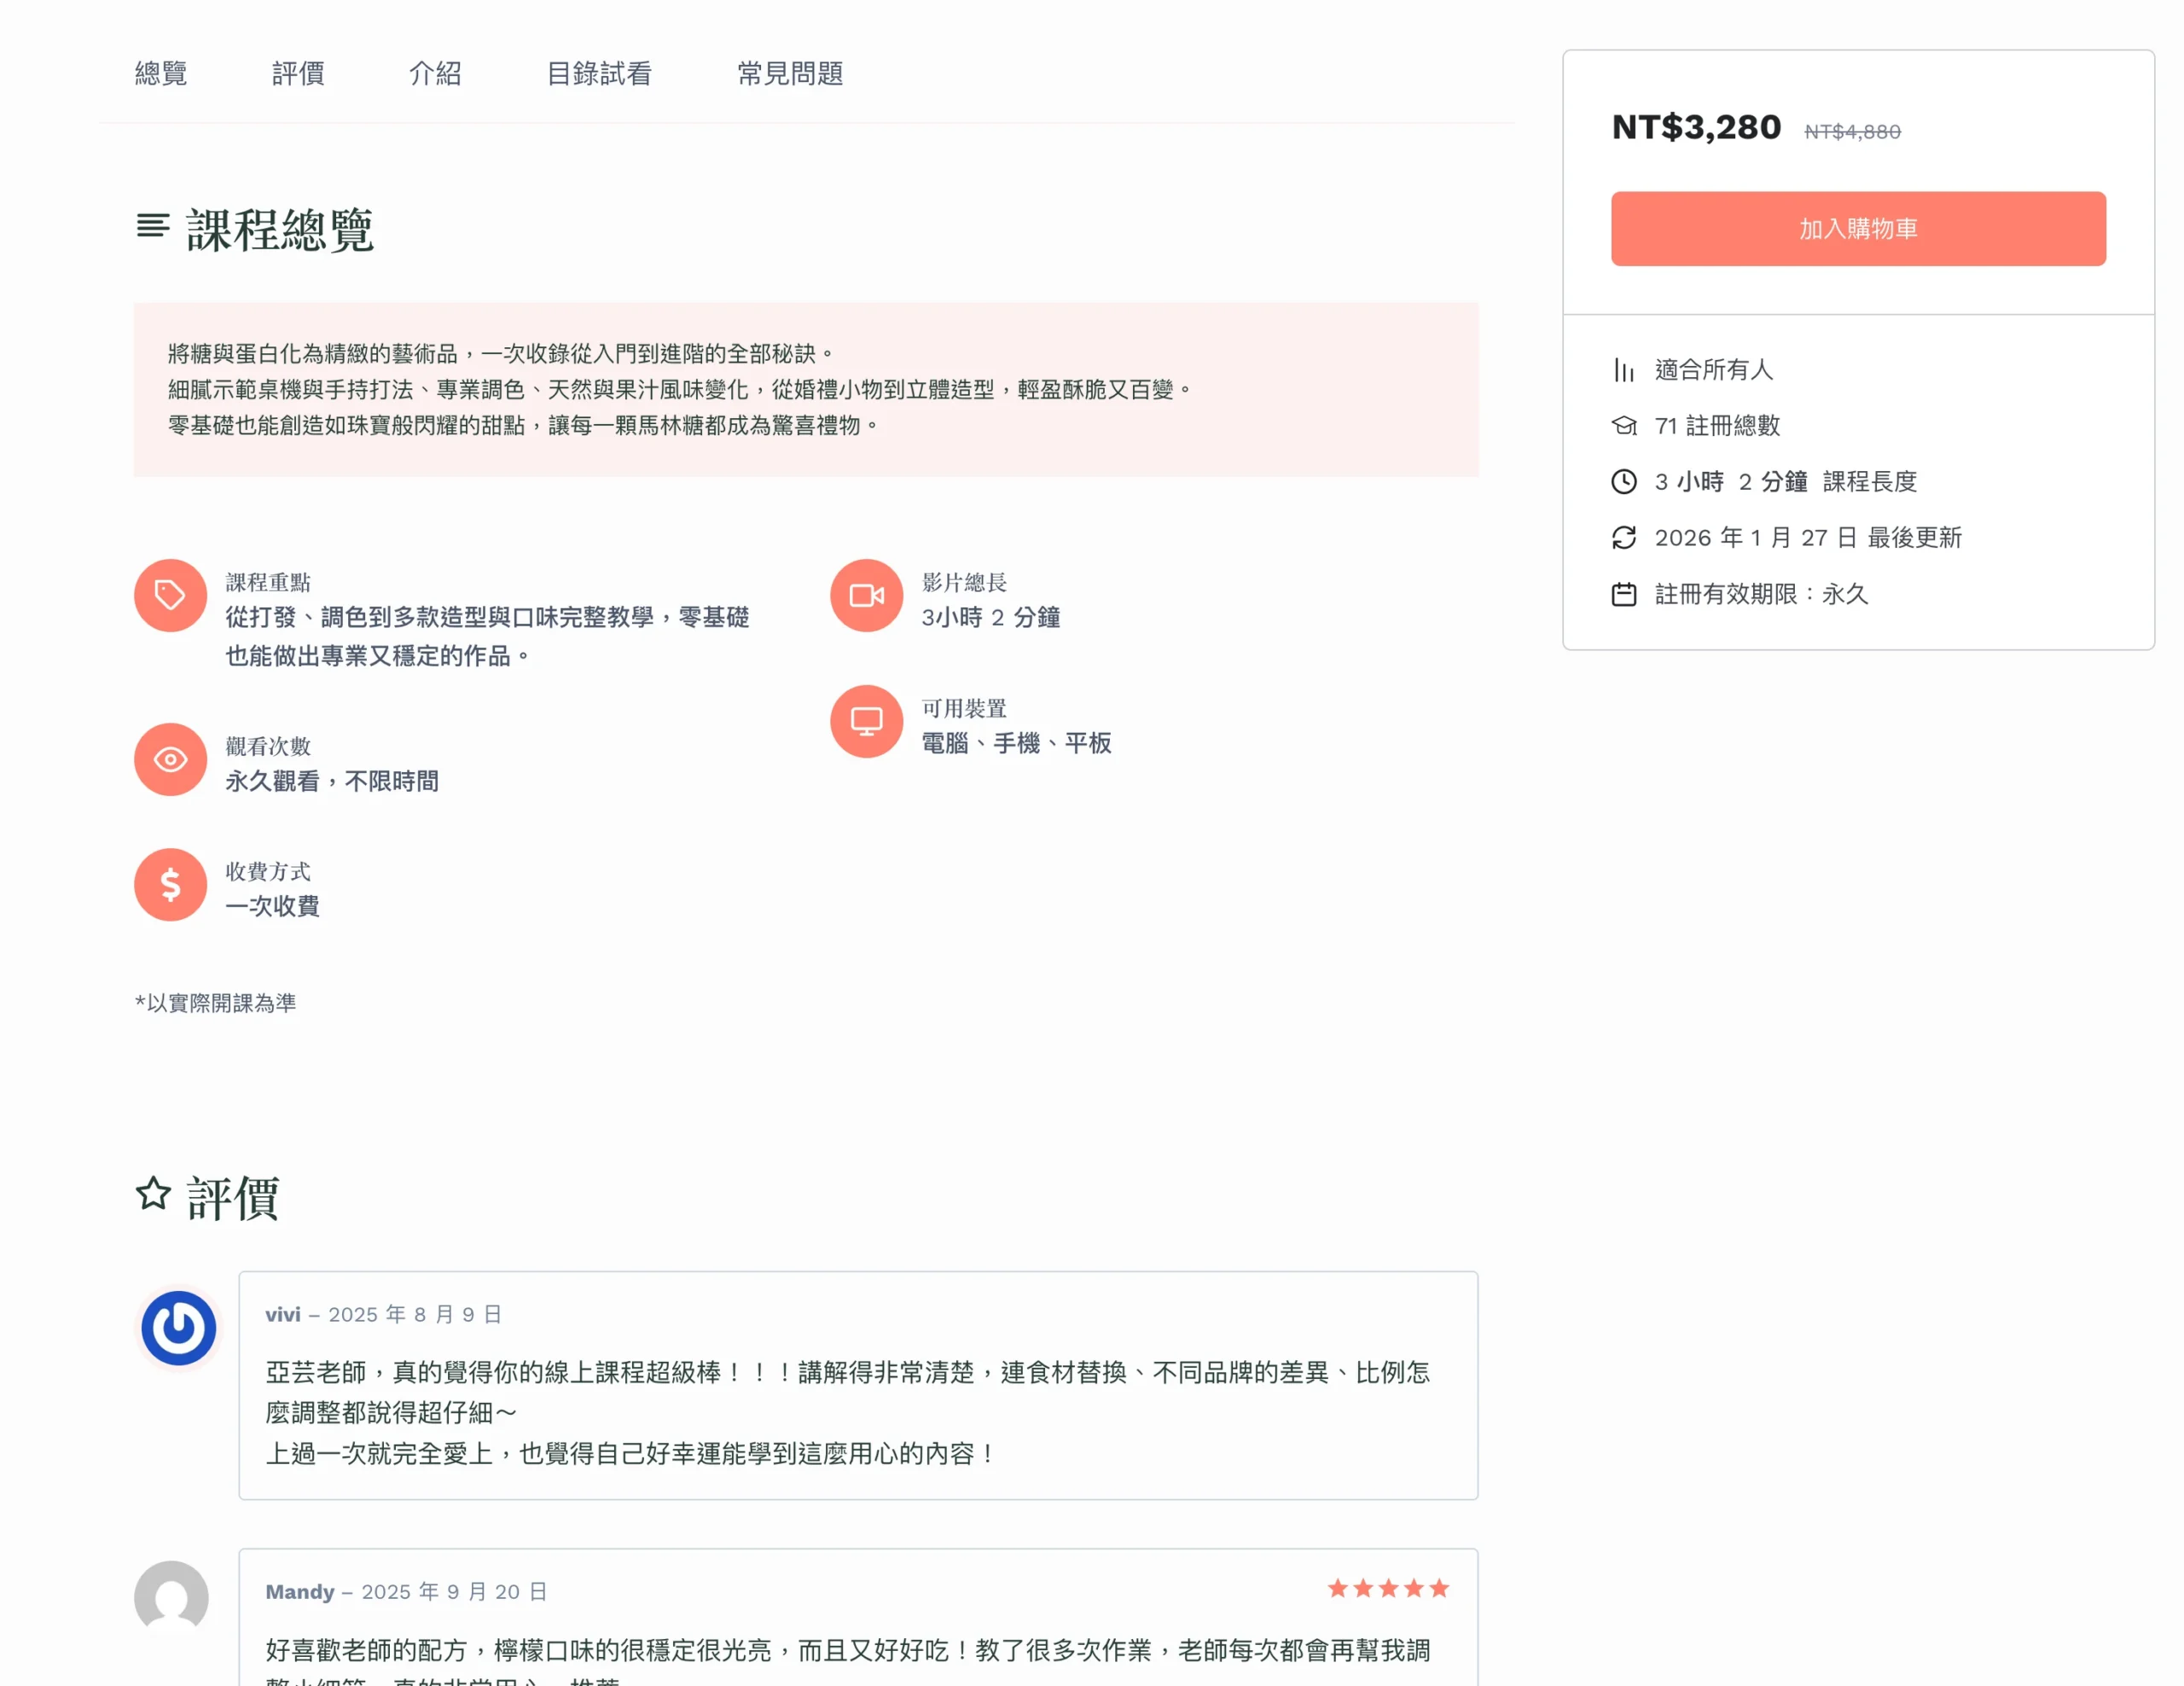
Task: Click the dollar sign icon for 收費方式
Action: click(x=170, y=885)
